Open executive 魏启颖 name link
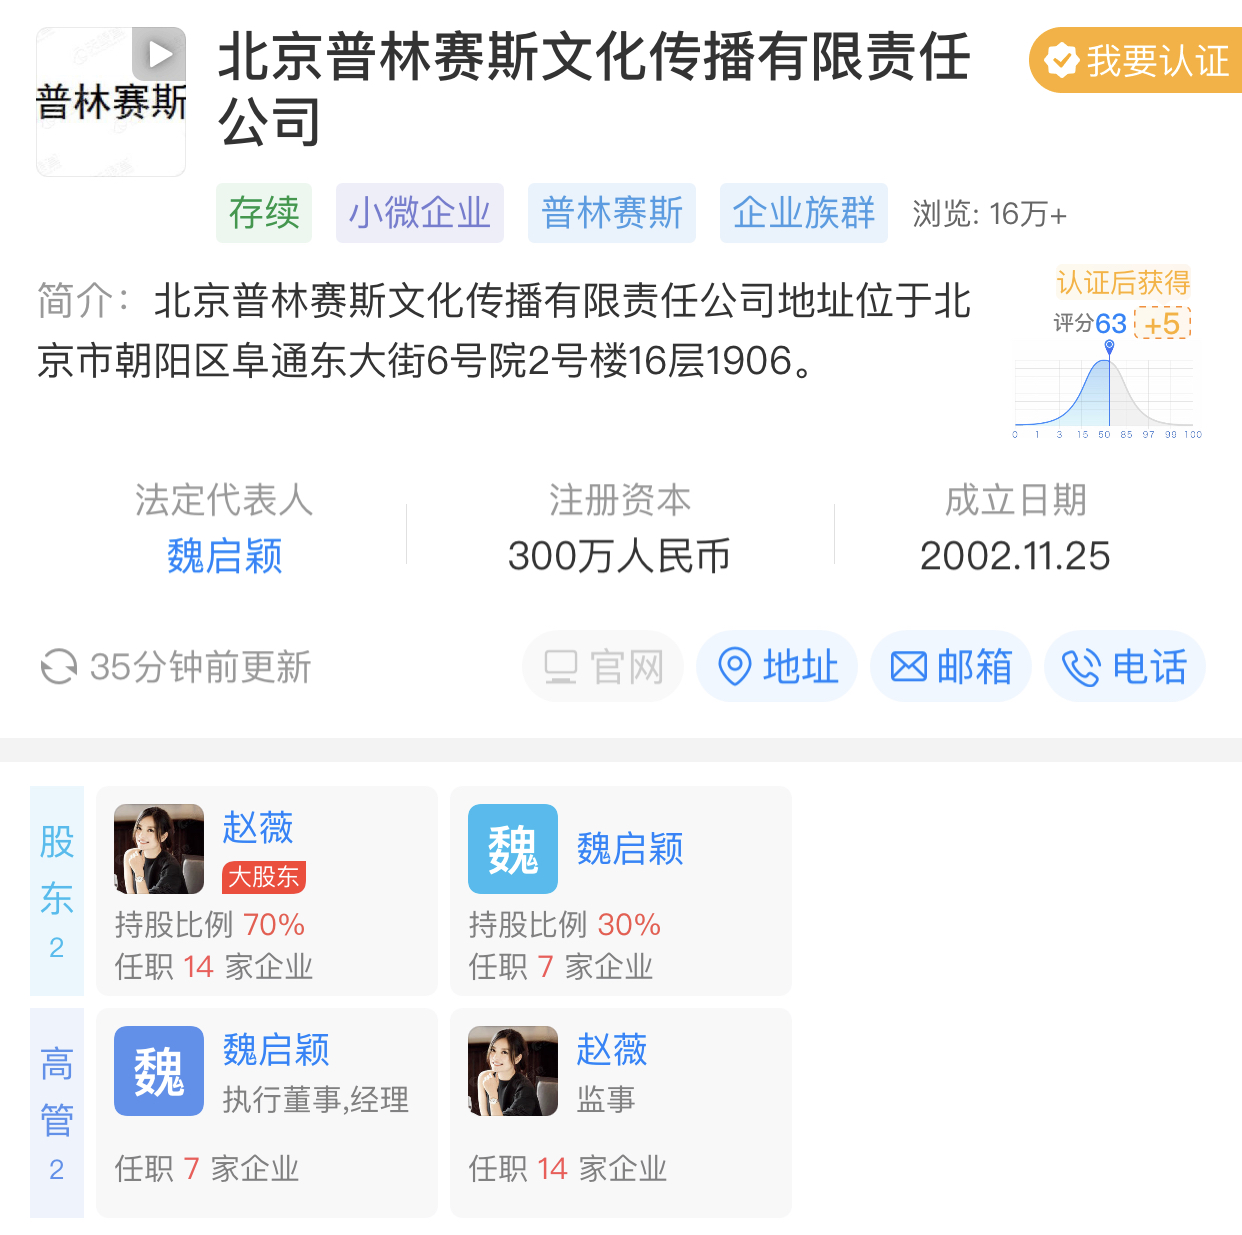The width and height of the screenshot is (1242, 1235). pyautogui.click(x=276, y=1050)
